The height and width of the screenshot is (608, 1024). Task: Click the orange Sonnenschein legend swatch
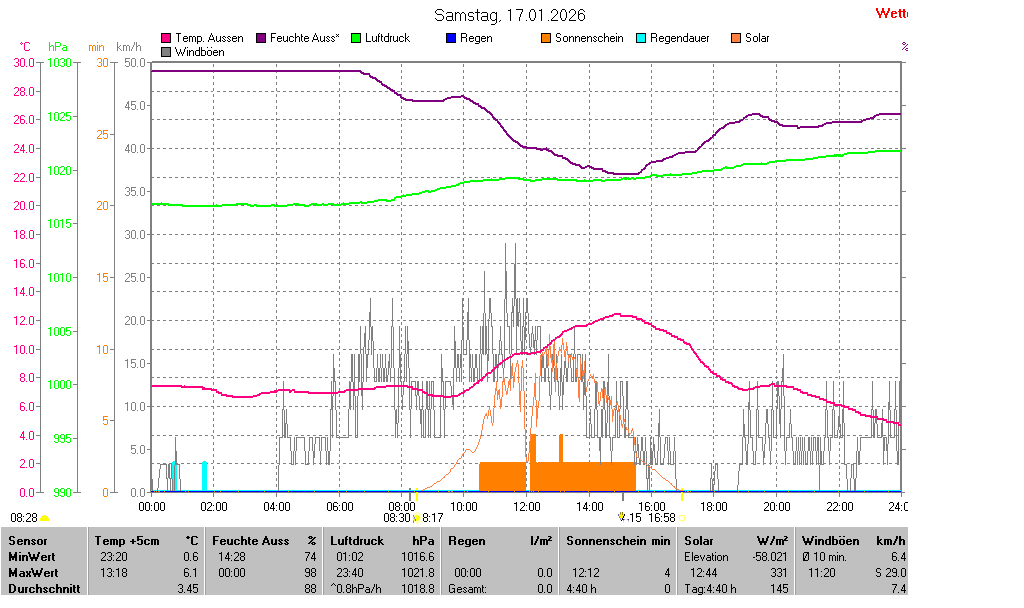[x=546, y=38]
